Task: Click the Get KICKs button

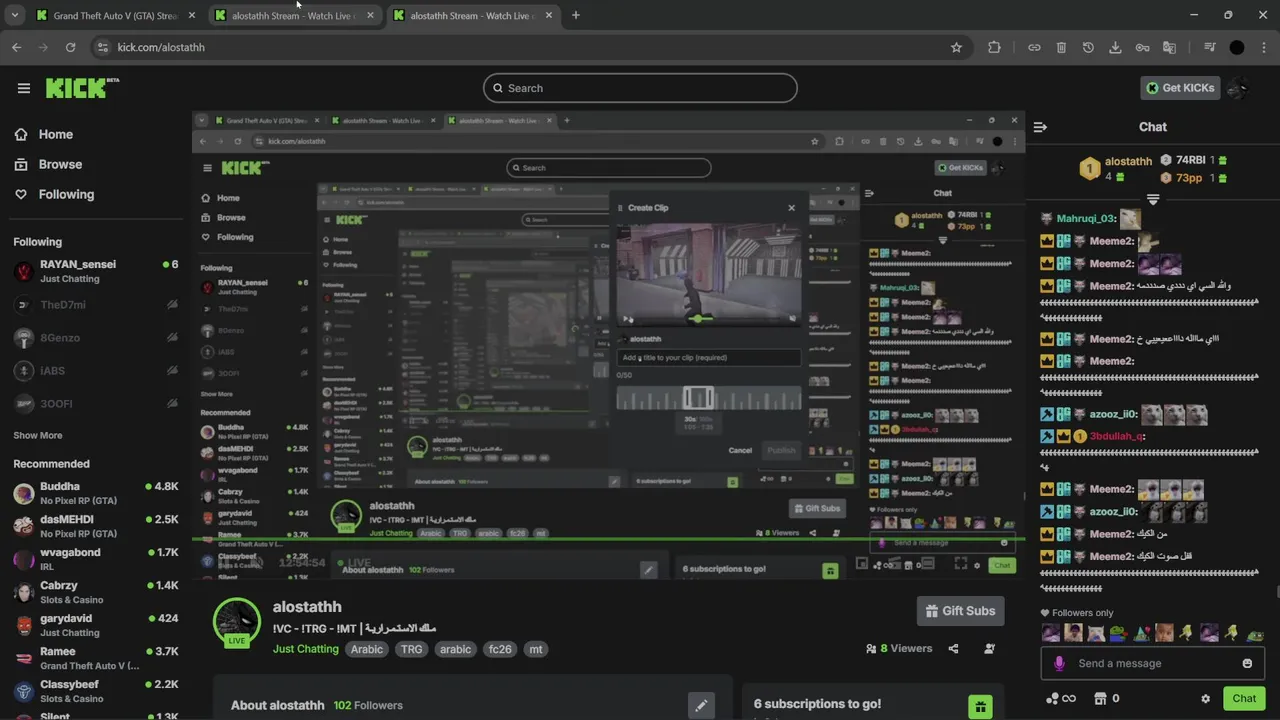Action: click(1180, 88)
